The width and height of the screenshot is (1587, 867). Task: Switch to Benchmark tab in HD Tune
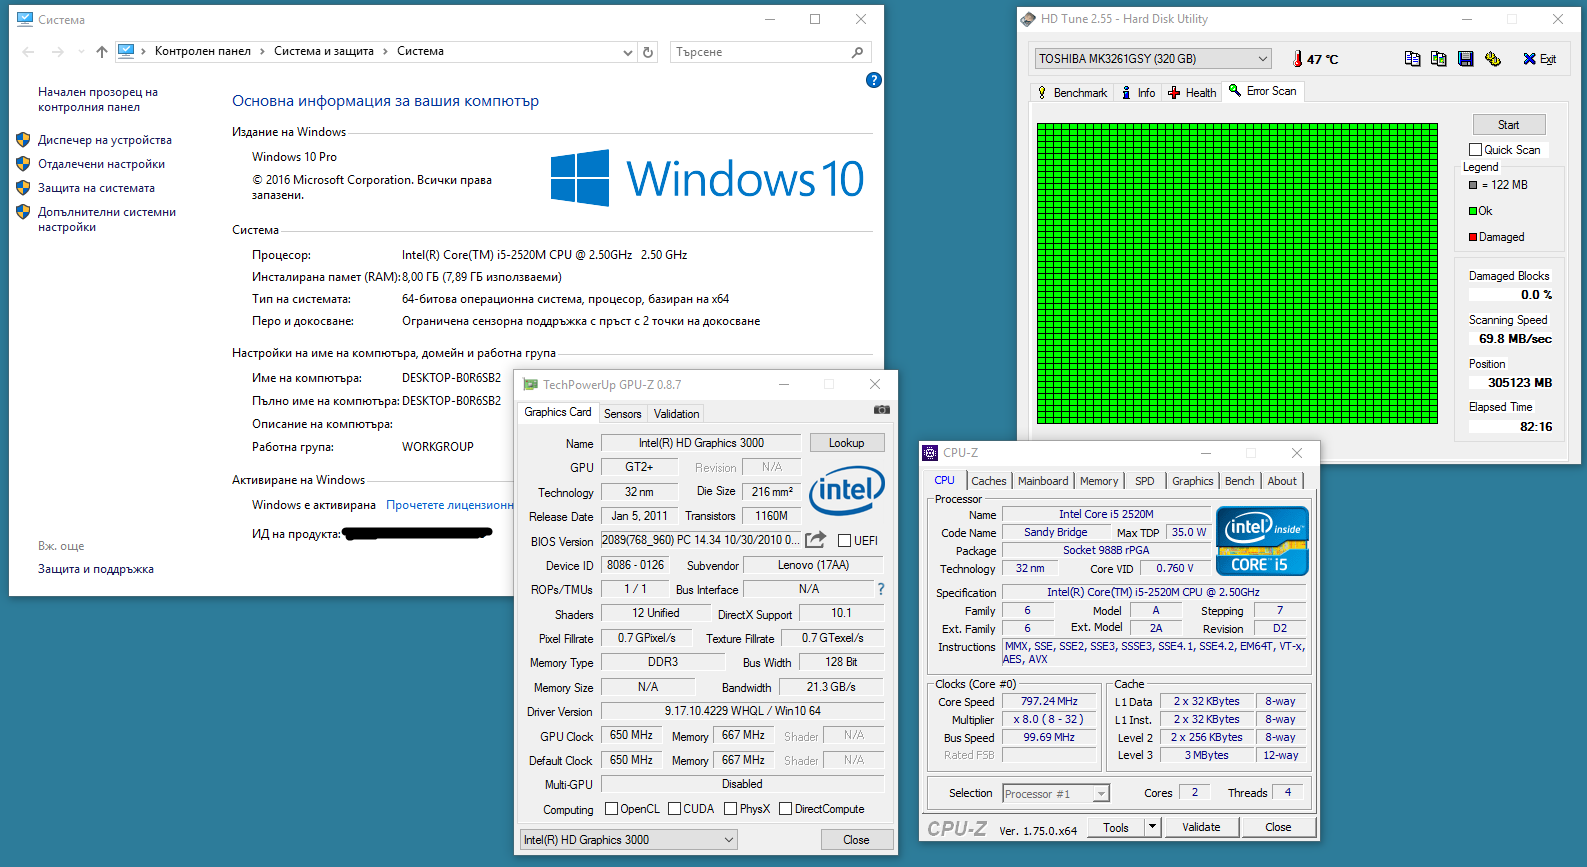click(1072, 93)
